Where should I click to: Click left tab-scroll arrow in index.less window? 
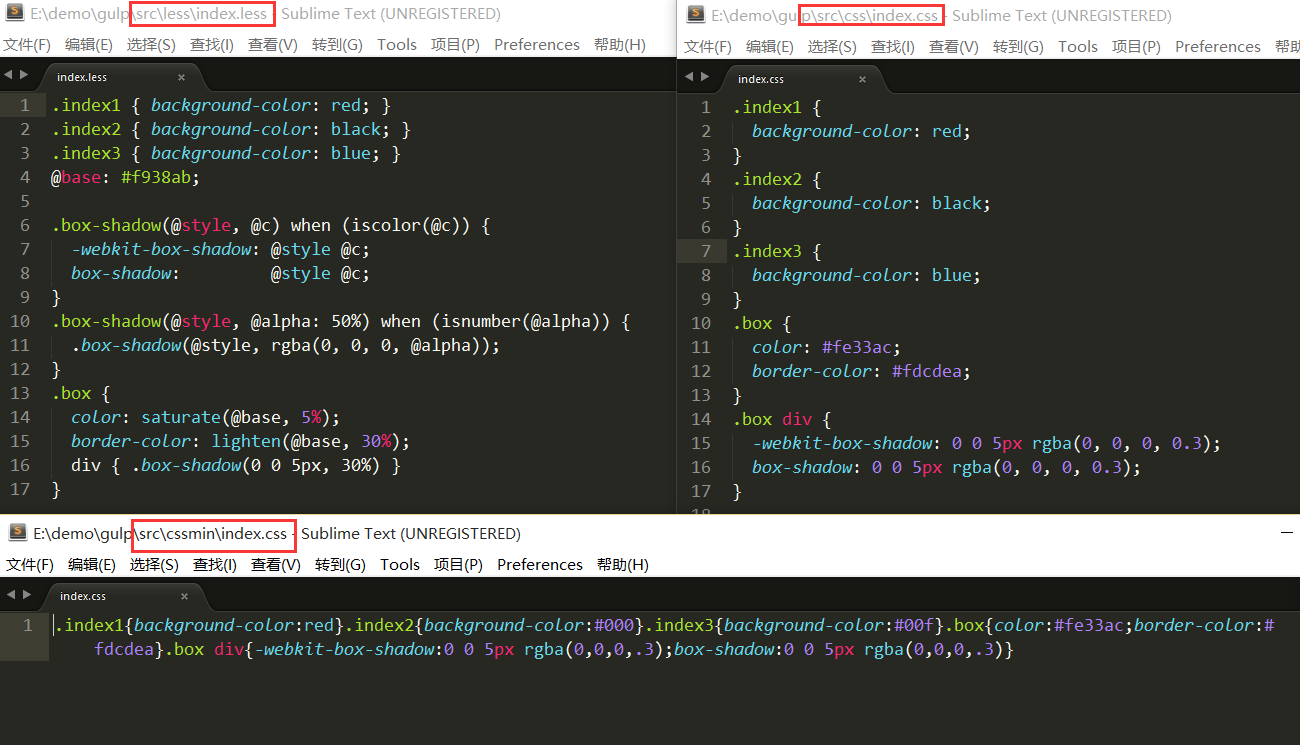[8, 76]
